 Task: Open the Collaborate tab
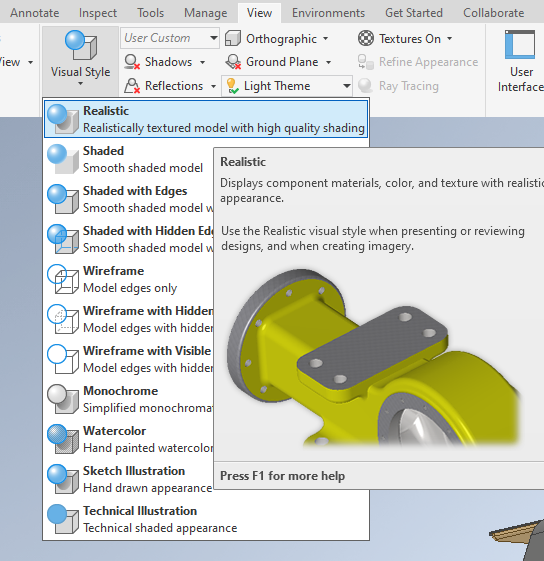[x=494, y=13]
